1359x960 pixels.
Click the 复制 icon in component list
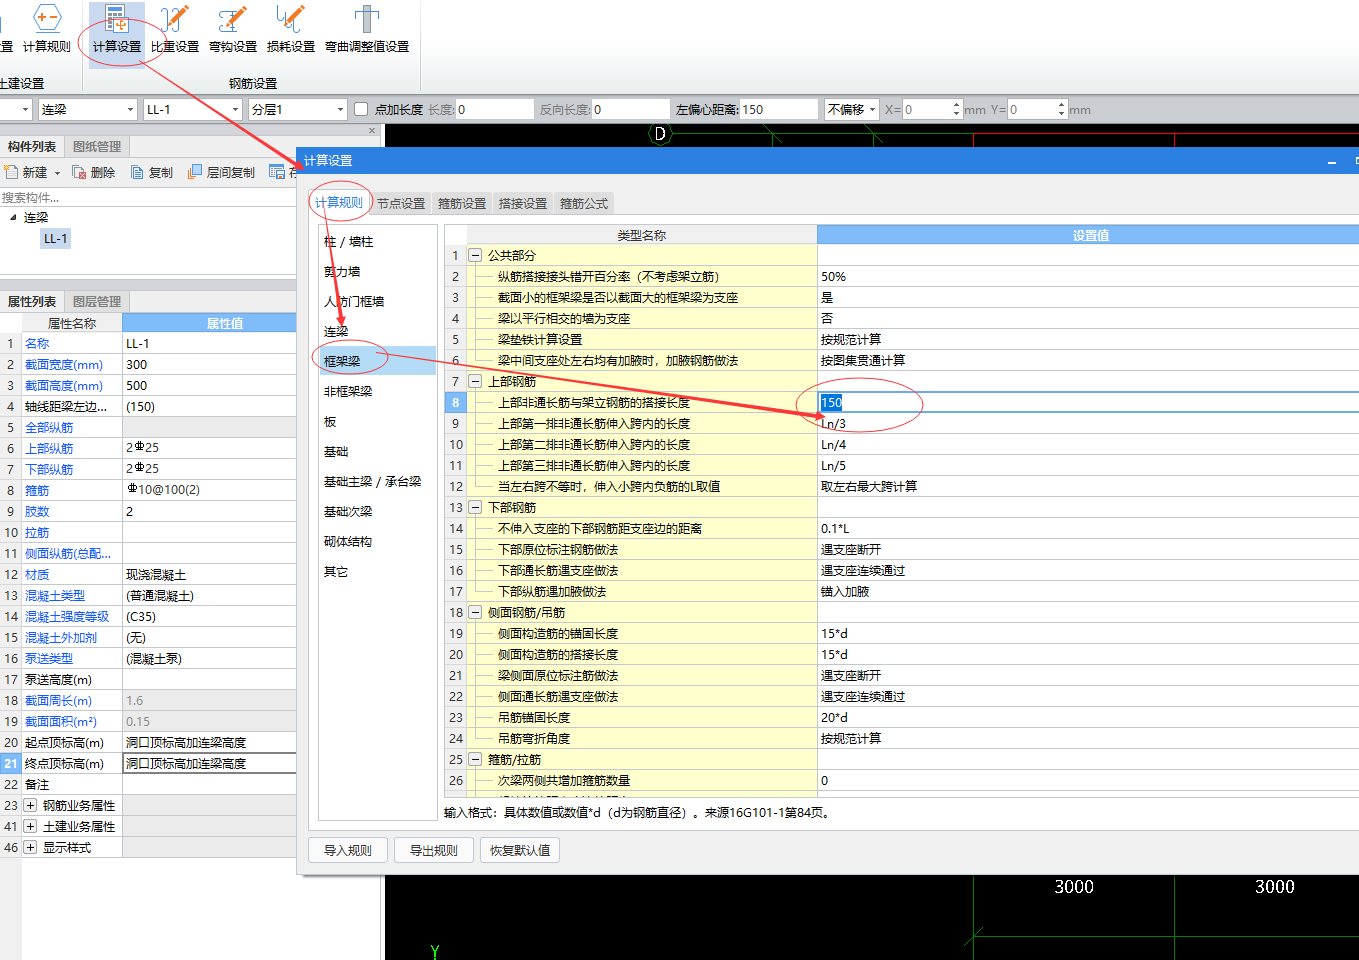pos(152,172)
